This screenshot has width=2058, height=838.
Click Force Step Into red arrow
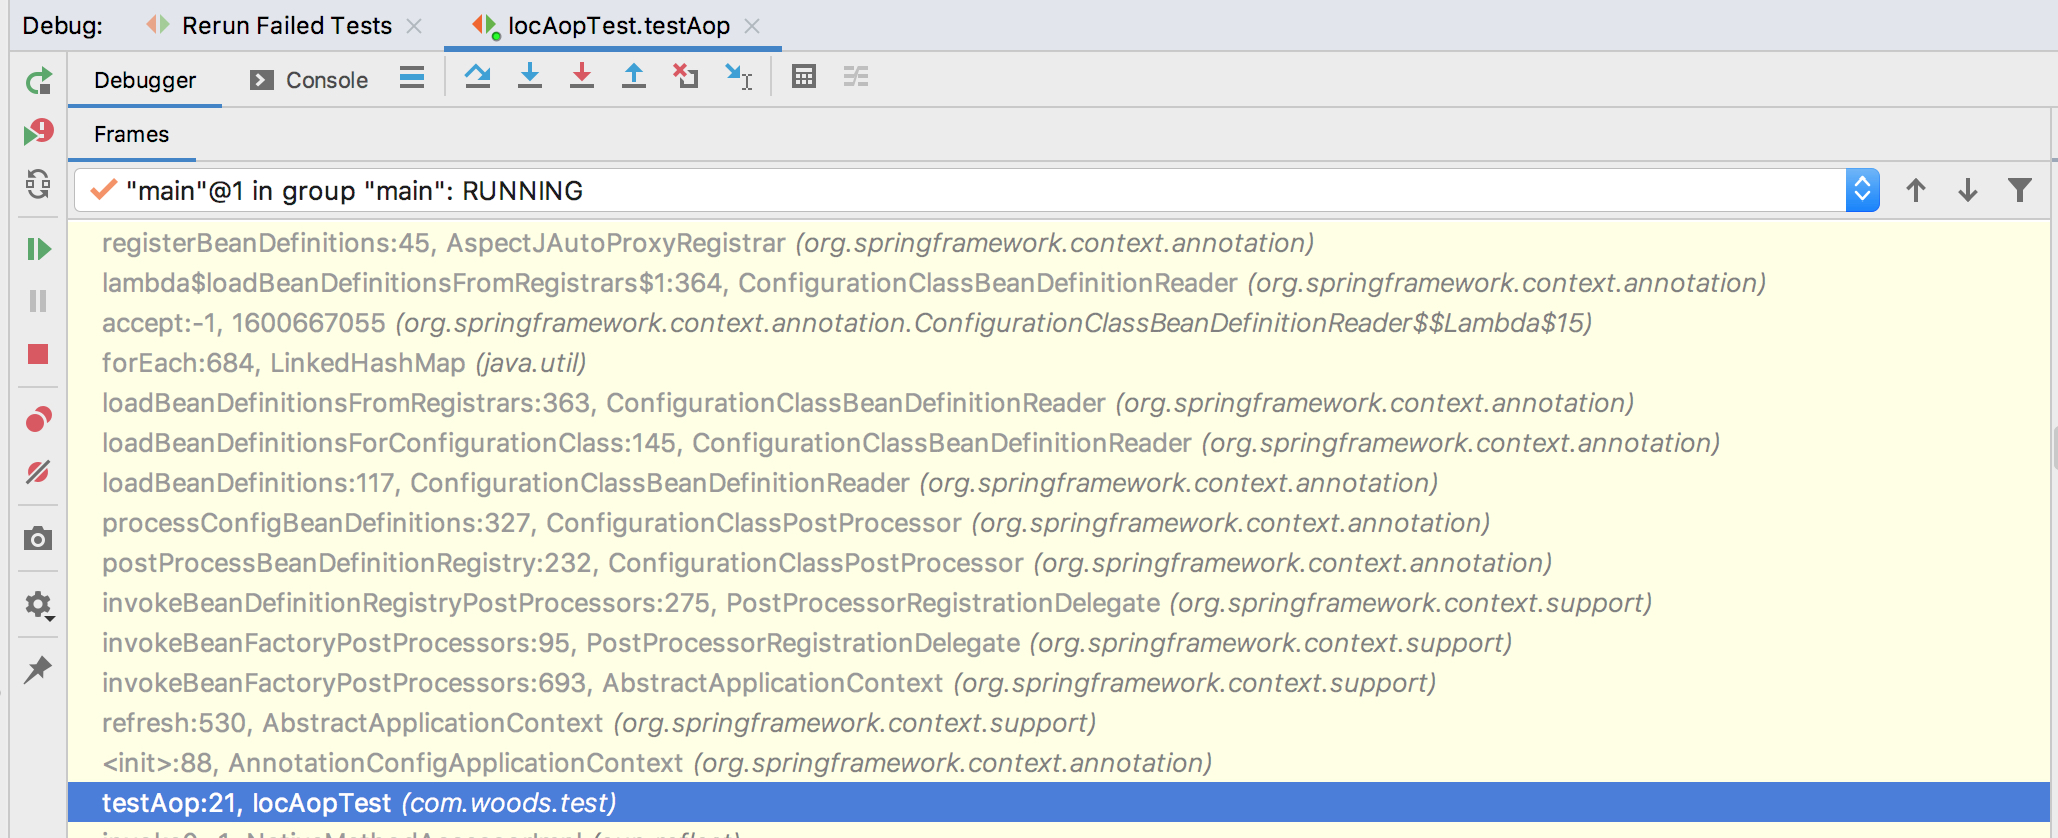pos(582,77)
